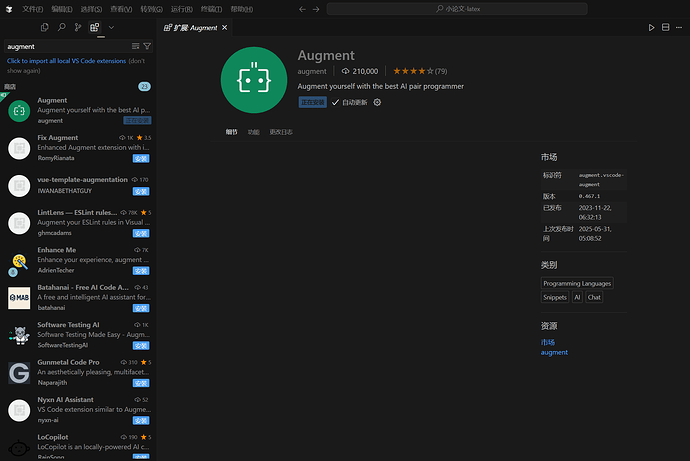
Task: Click the augment publisher name
Action: pos(312,71)
